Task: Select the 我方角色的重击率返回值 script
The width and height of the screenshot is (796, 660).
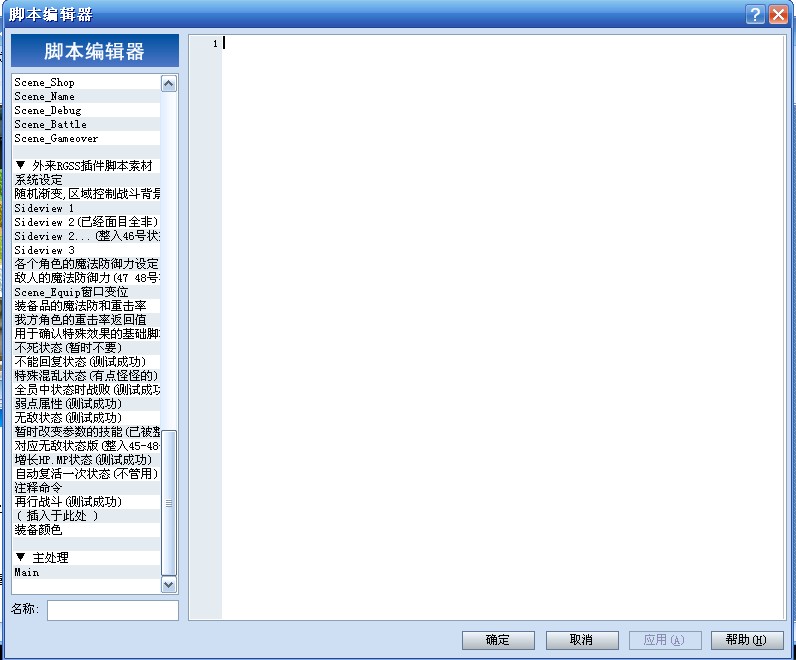Action: tap(86, 320)
